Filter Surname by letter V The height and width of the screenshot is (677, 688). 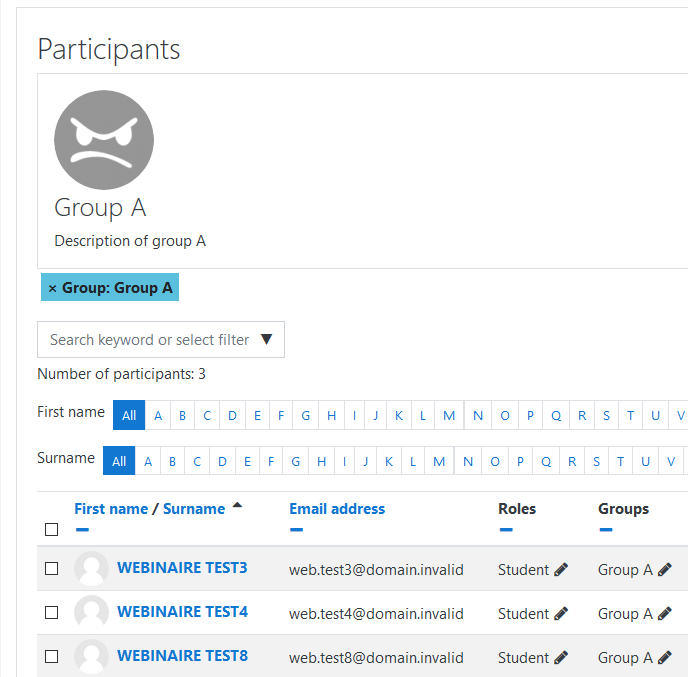[x=670, y=461]
